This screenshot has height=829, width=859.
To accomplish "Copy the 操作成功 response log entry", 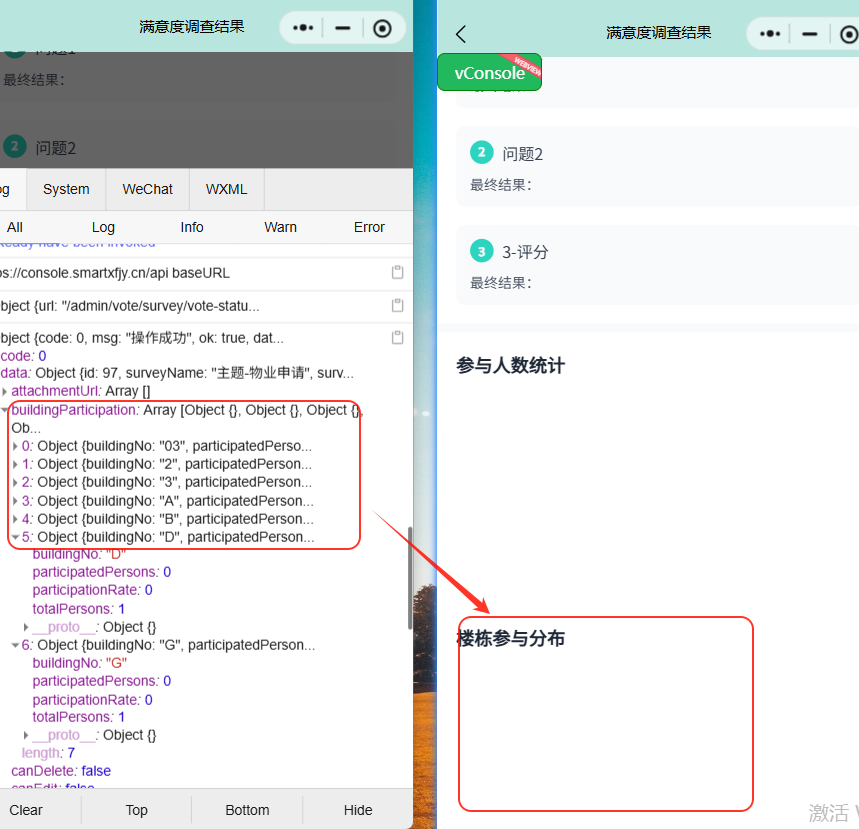I will tap(397, 338).
